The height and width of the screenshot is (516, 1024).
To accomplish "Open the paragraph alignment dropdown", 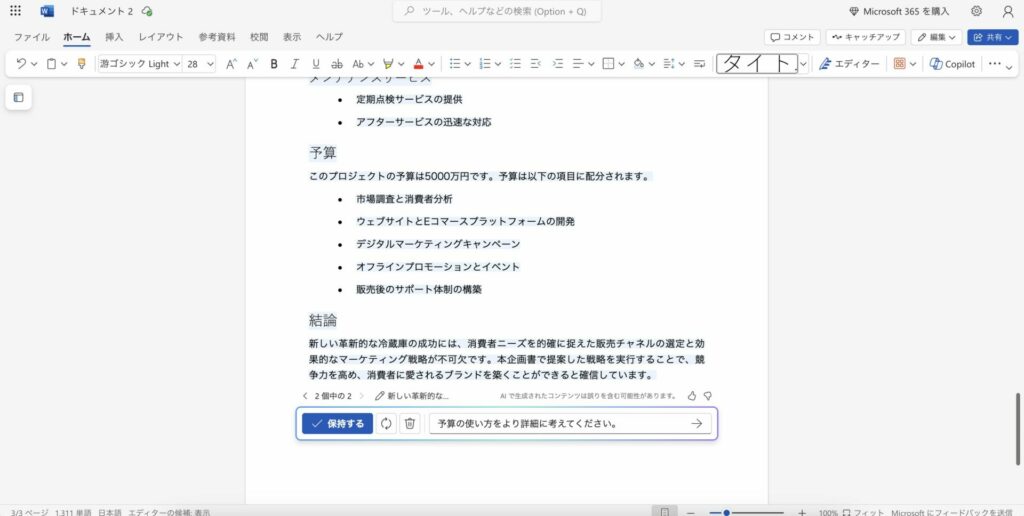I will (583, 63).
